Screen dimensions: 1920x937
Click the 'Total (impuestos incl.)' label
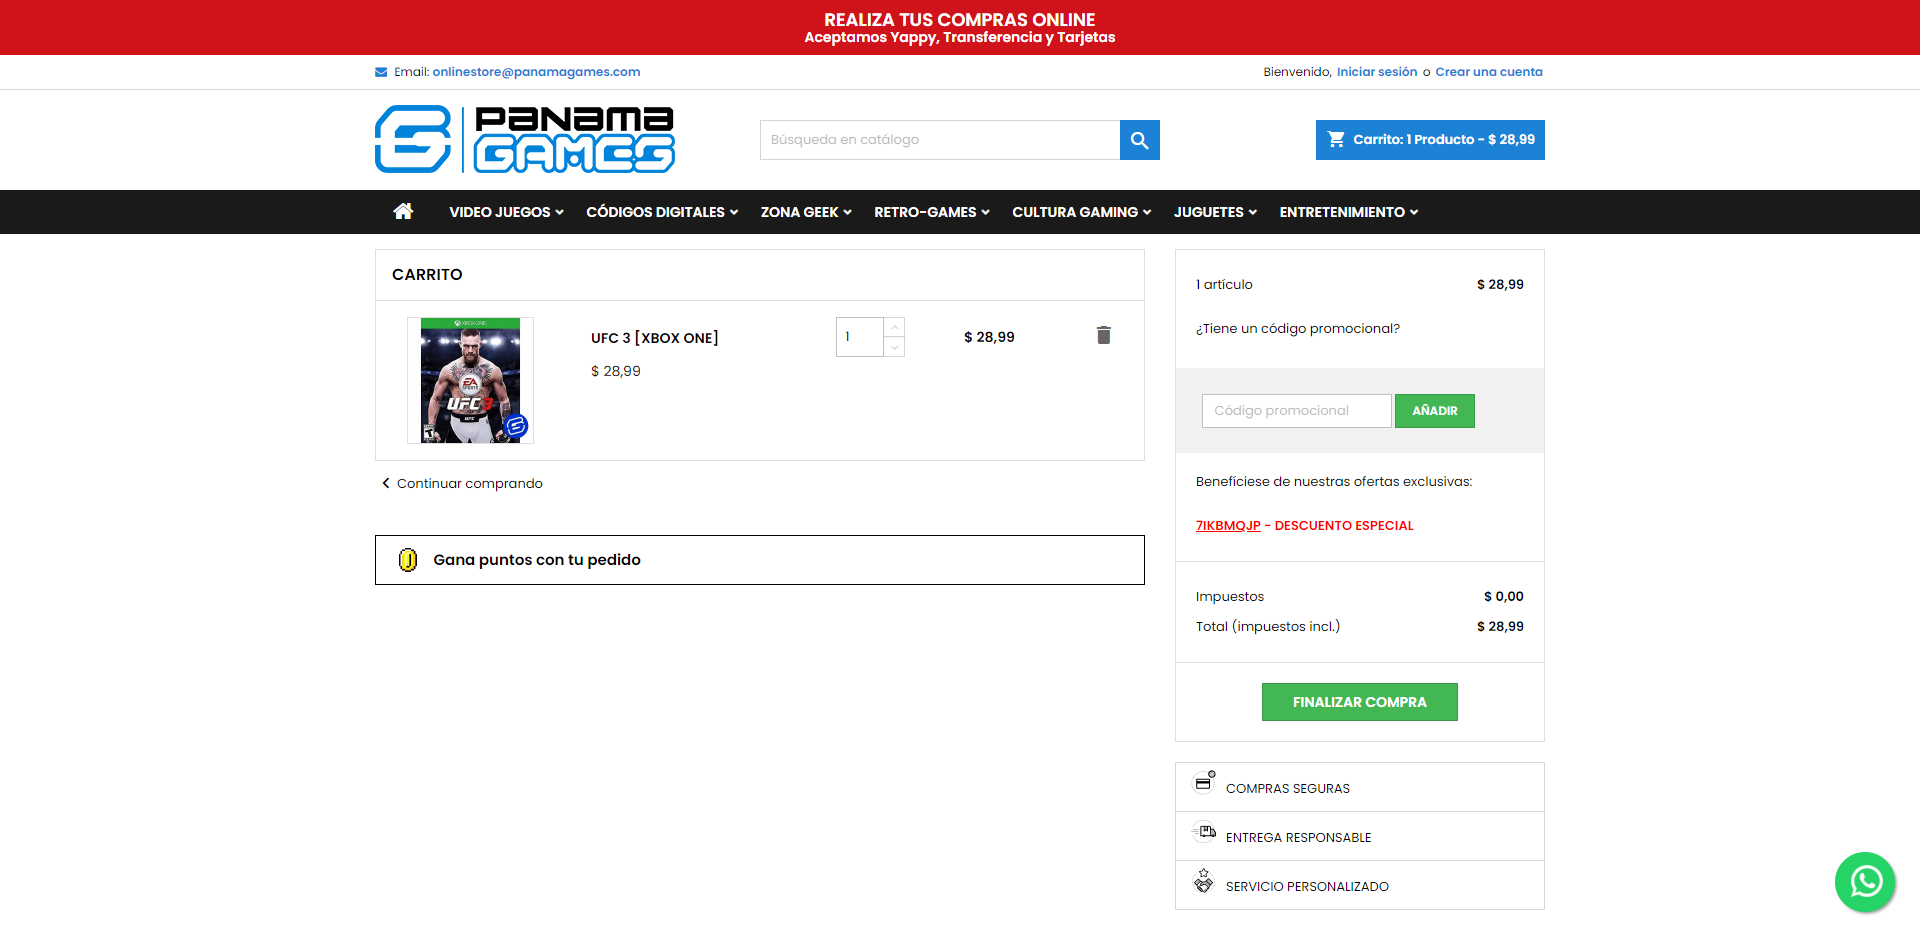tap(1268, 627)
